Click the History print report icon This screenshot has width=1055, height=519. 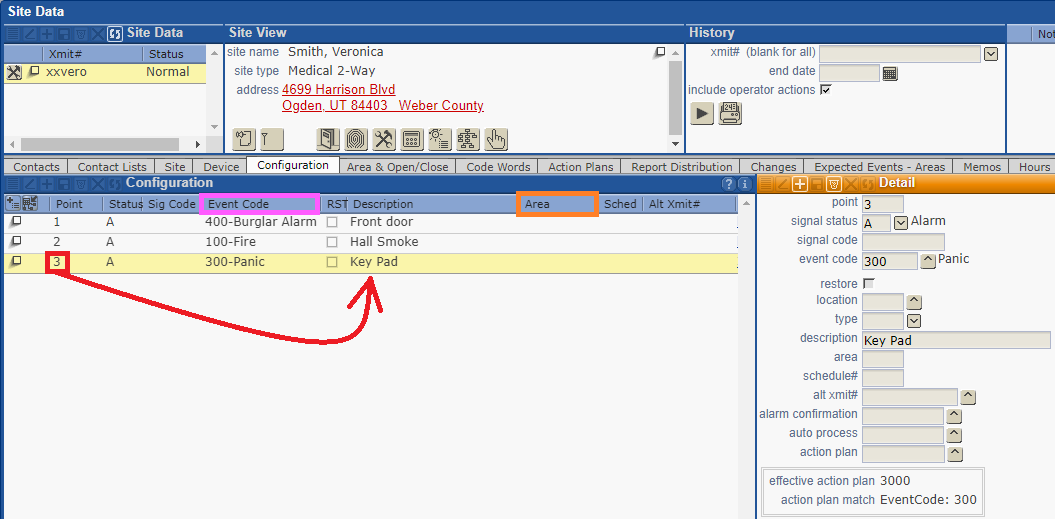tap(730, 113)
